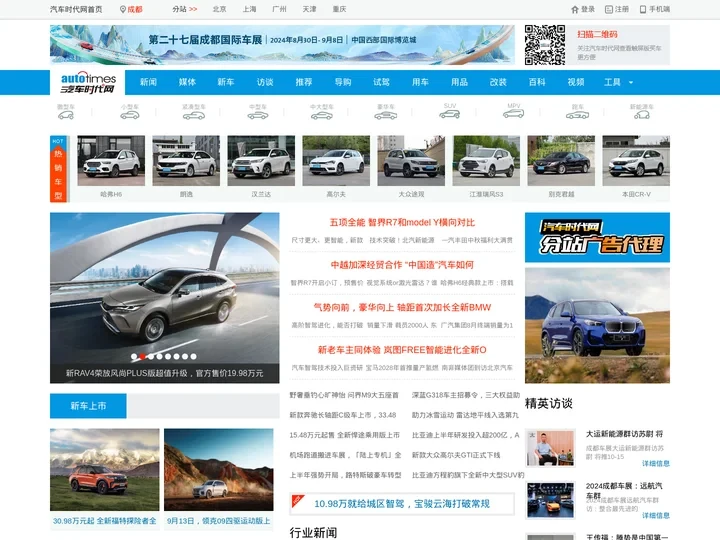The height and width of the screenshot is (540, 720).
Task: Open the 试驾 navigation tab
Action: click(x=382, y=82)
